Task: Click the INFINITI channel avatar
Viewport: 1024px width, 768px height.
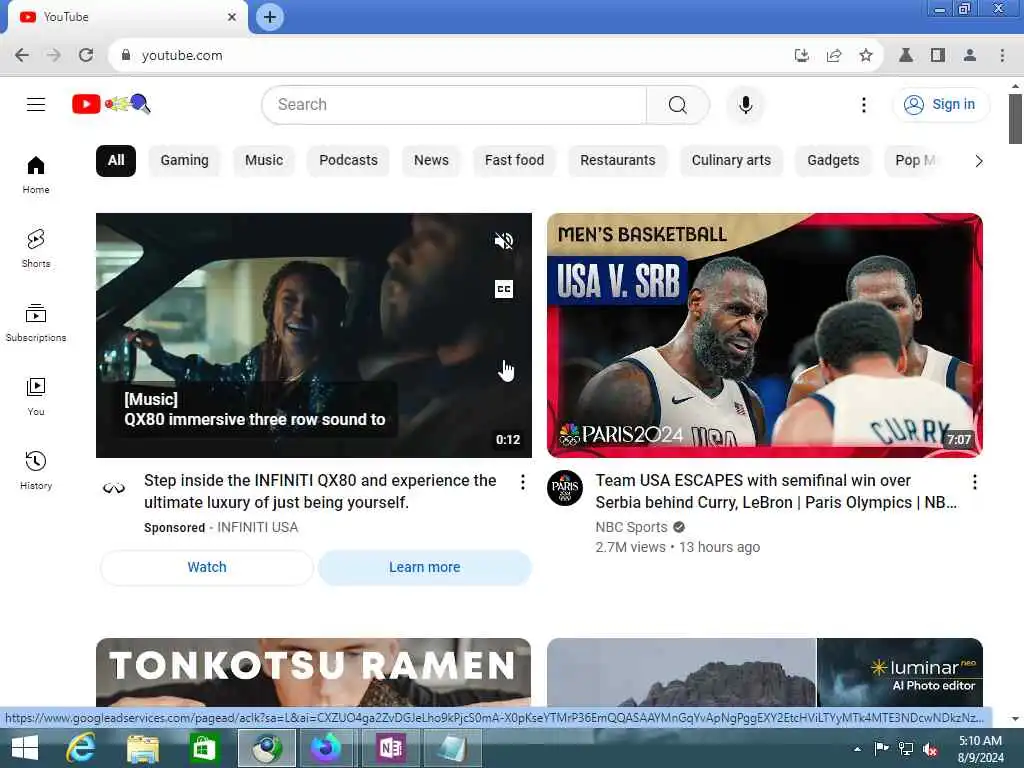Action: 114,488
